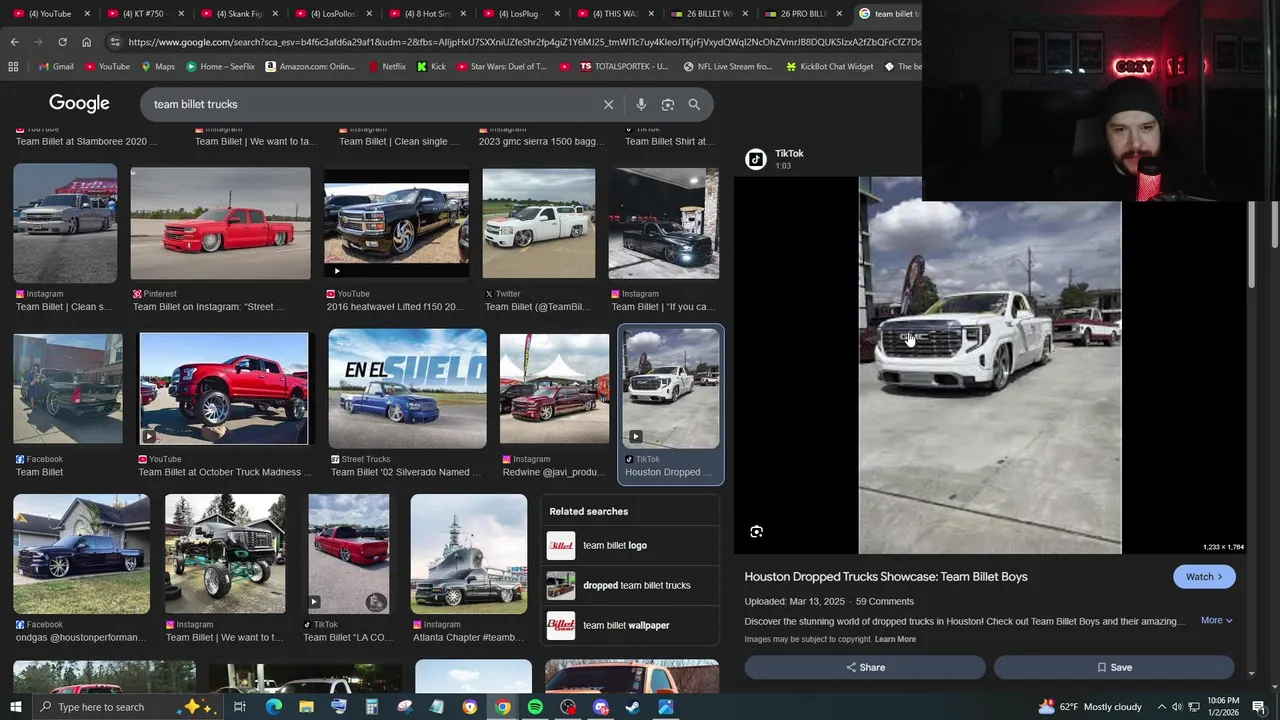Open Pinterest red lowered truck thumbnail
Viewport: 1280px width, 720px height.
pos(220,223)
